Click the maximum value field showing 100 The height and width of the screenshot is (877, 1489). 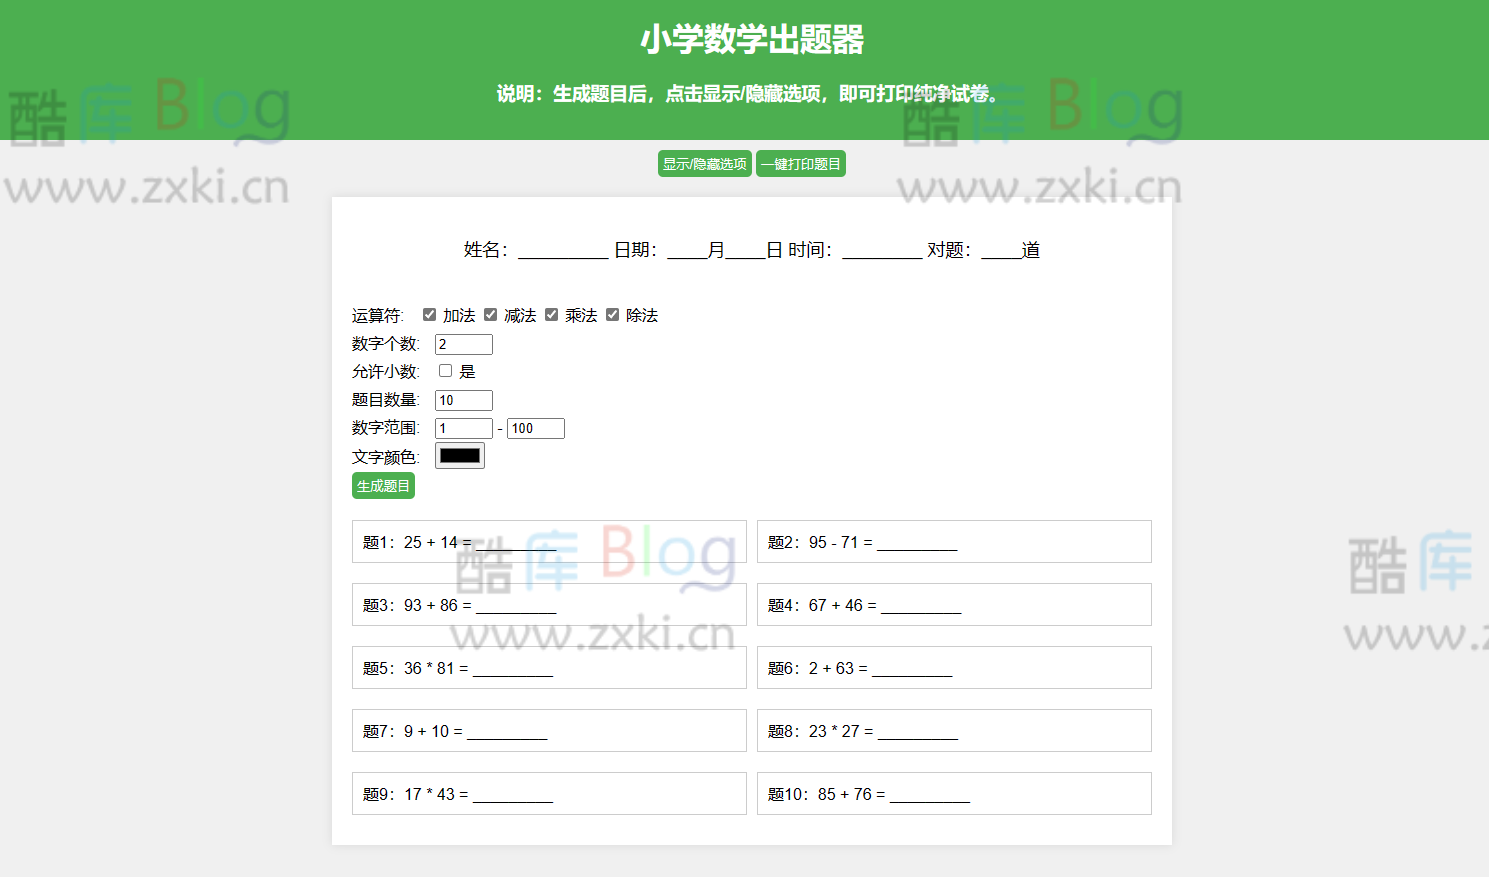click(x=535, y=427)
